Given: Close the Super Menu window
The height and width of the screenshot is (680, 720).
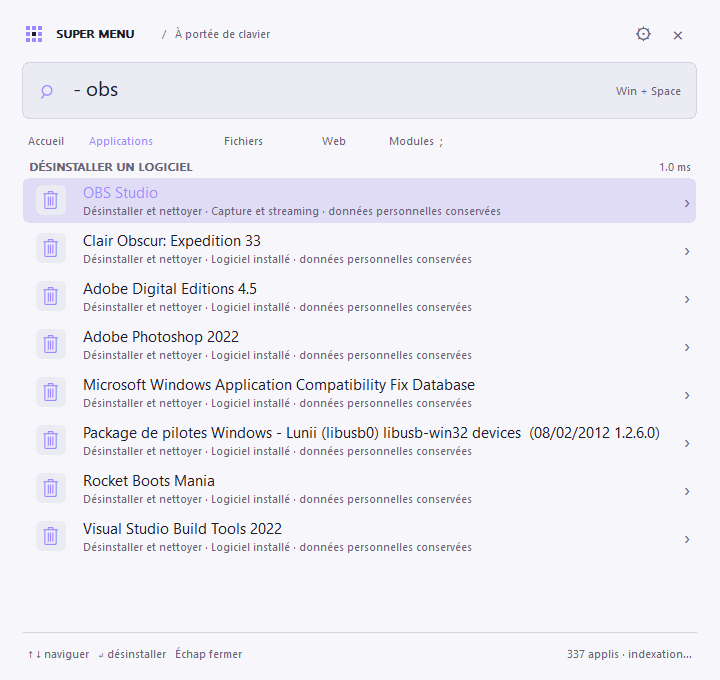Looking at the screenshot, I should pyautogui.click(x=677, y=35).
